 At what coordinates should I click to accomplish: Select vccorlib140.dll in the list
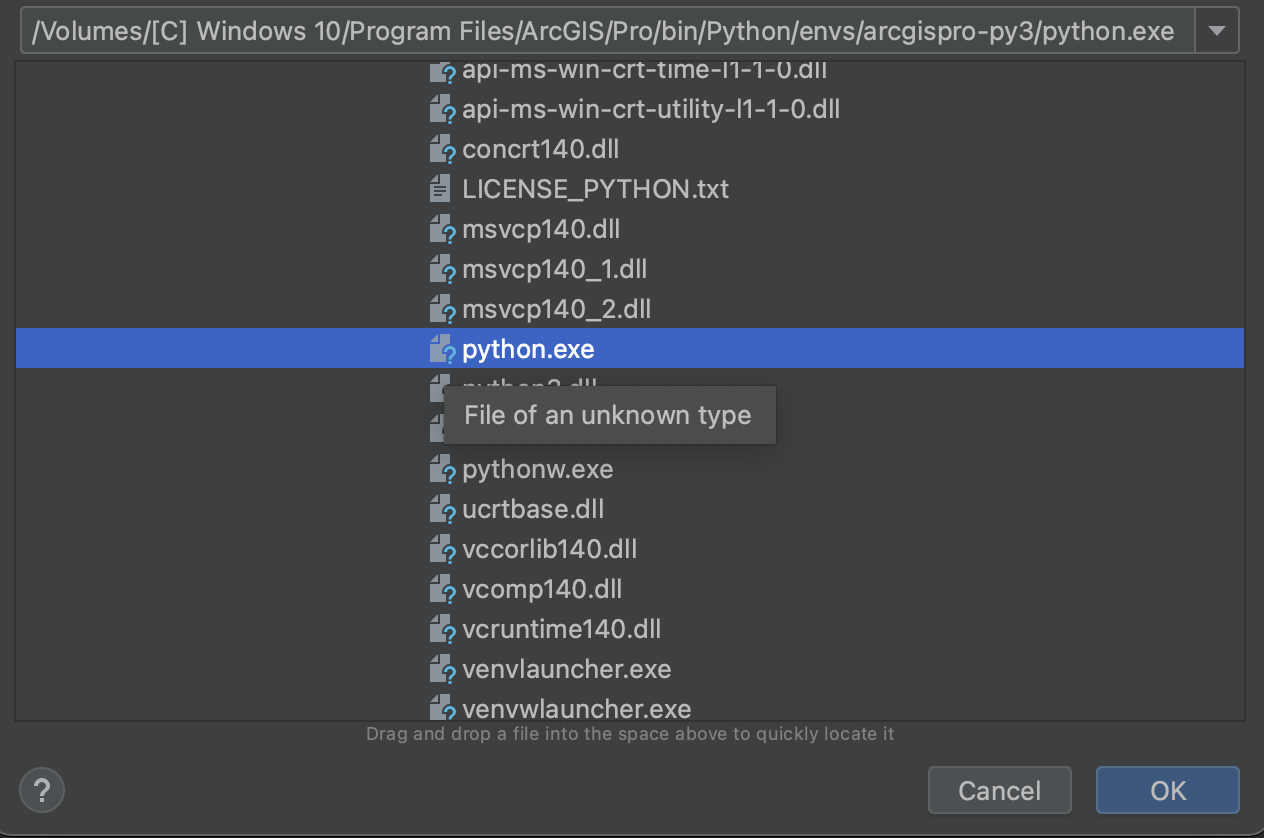(549, 549)
